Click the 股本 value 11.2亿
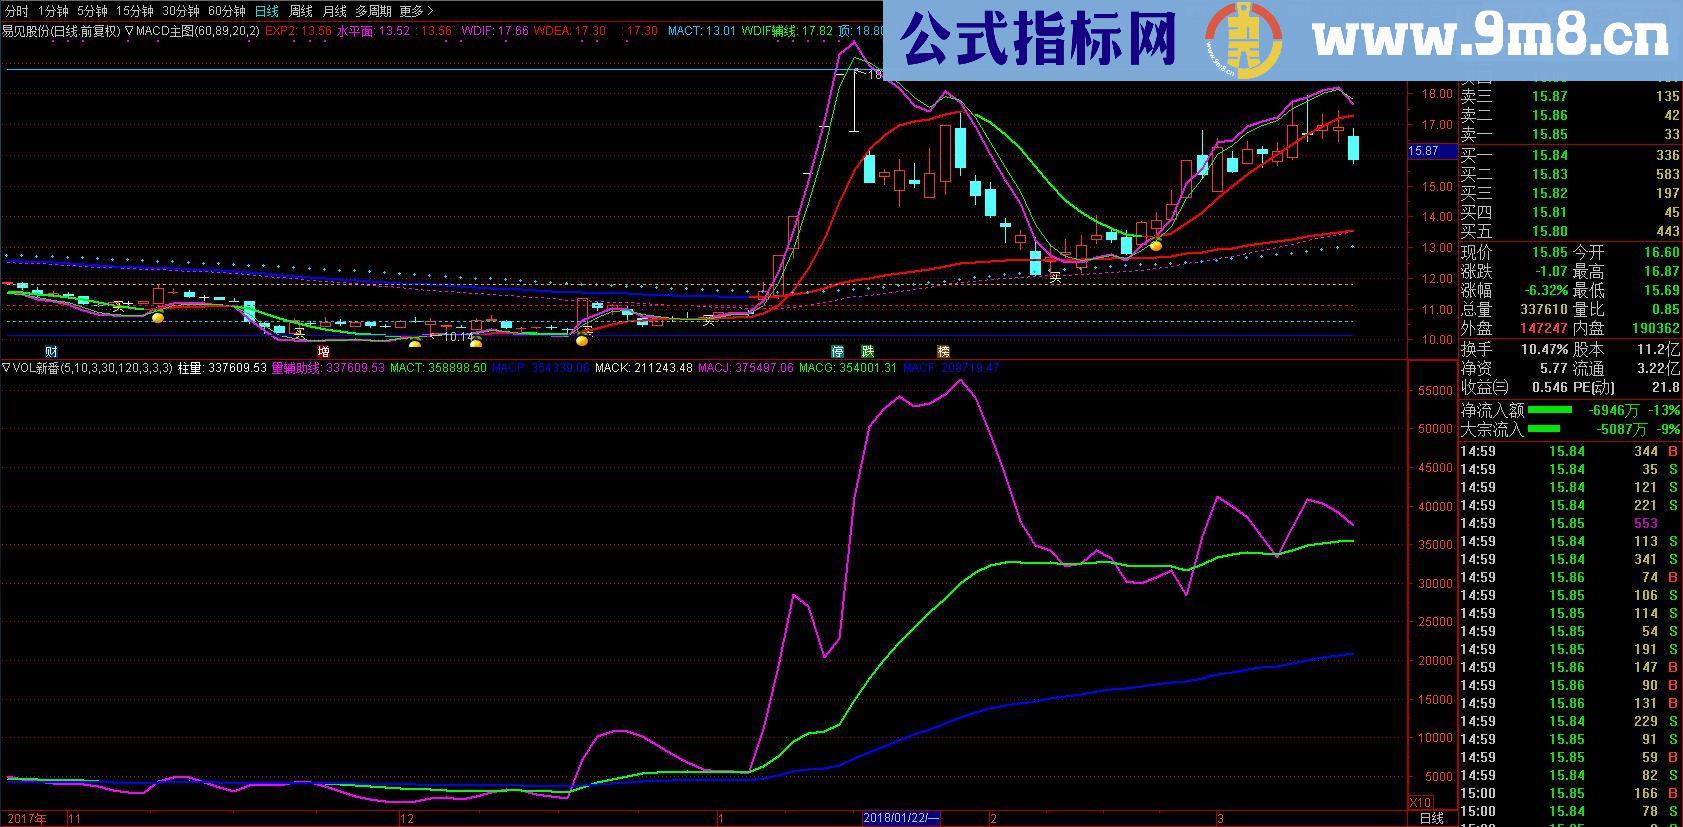The image size is (1683, 827). pos(1658,349)
